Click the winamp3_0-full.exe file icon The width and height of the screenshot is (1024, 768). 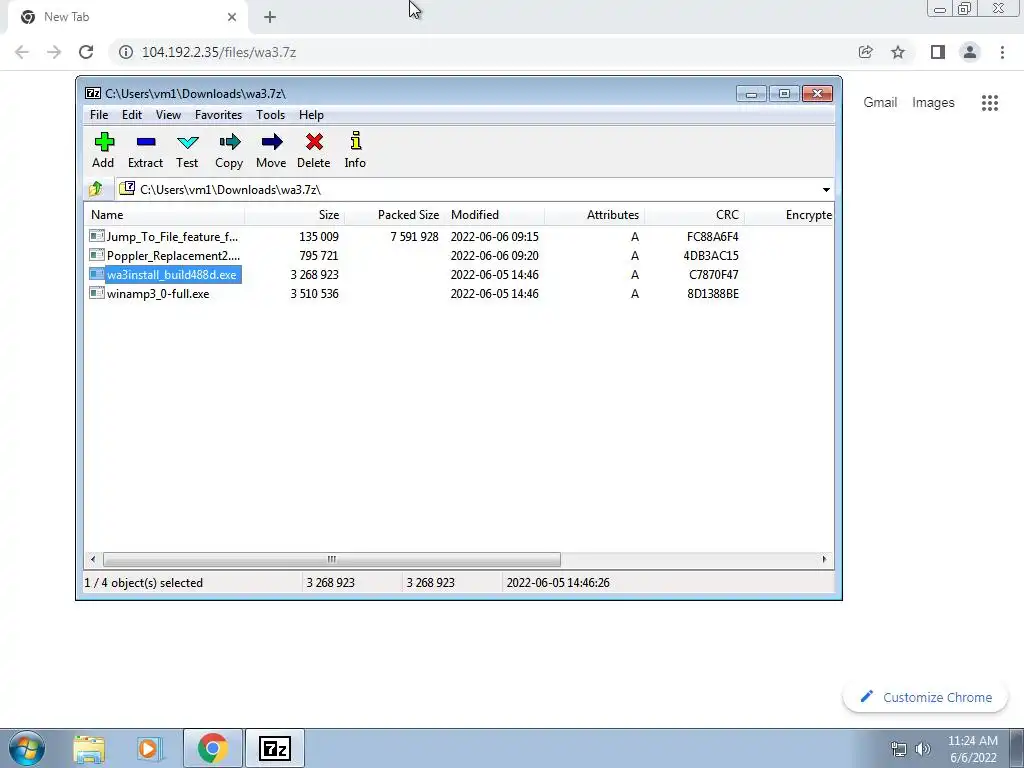97,293
